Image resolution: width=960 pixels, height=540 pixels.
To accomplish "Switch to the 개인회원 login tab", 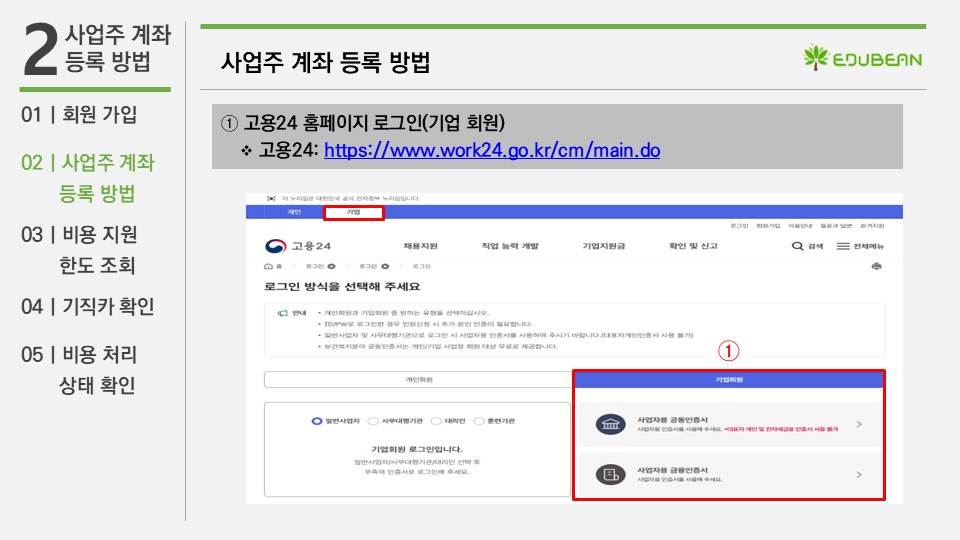I will pyautogui.click(x=418, y=380).
